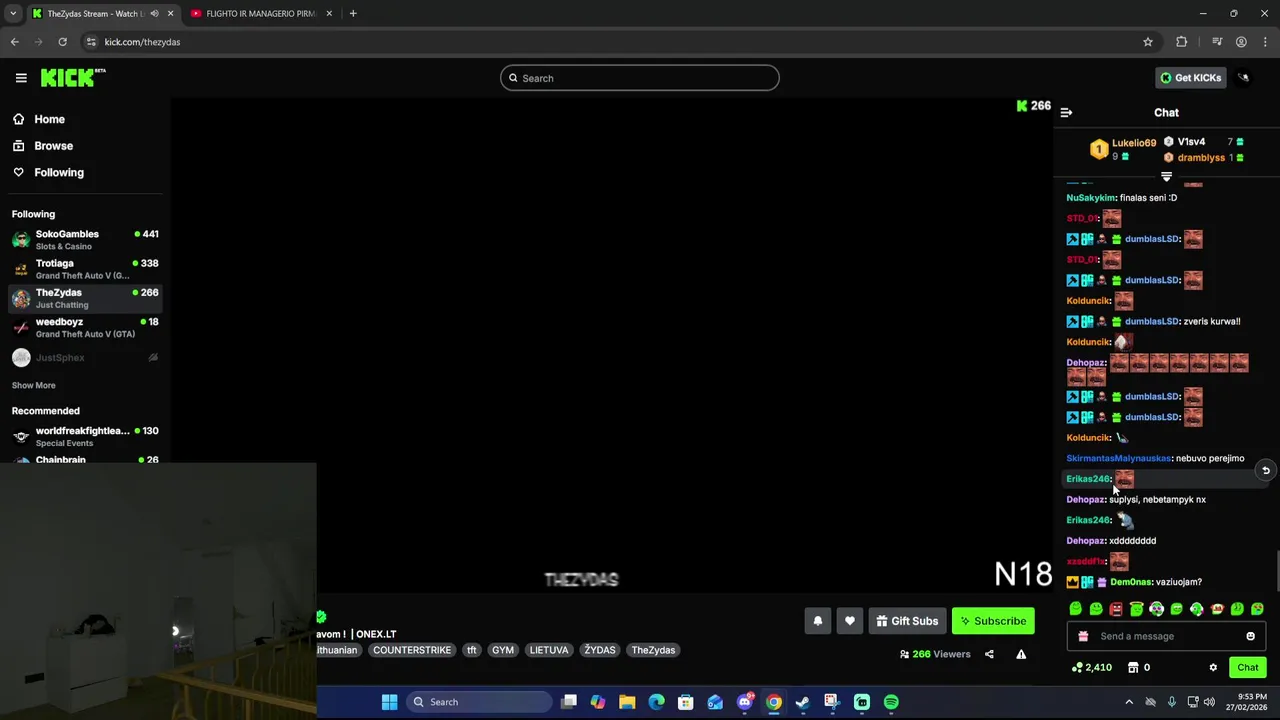The image size is (1280, 720).
Task: Click the address bar URL
Action: [142, 42]
